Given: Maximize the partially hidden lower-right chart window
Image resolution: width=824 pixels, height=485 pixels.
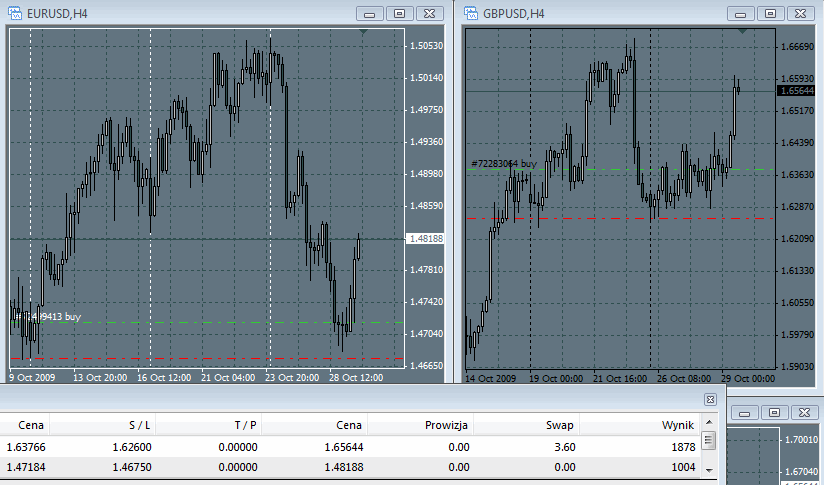Looking at the screenshot, I should point(774,412).
